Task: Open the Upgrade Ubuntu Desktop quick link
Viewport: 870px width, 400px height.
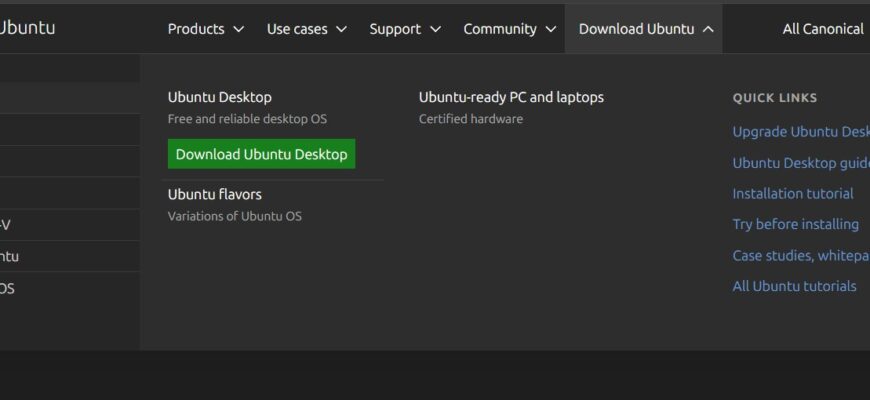Action: pos(801,132)
